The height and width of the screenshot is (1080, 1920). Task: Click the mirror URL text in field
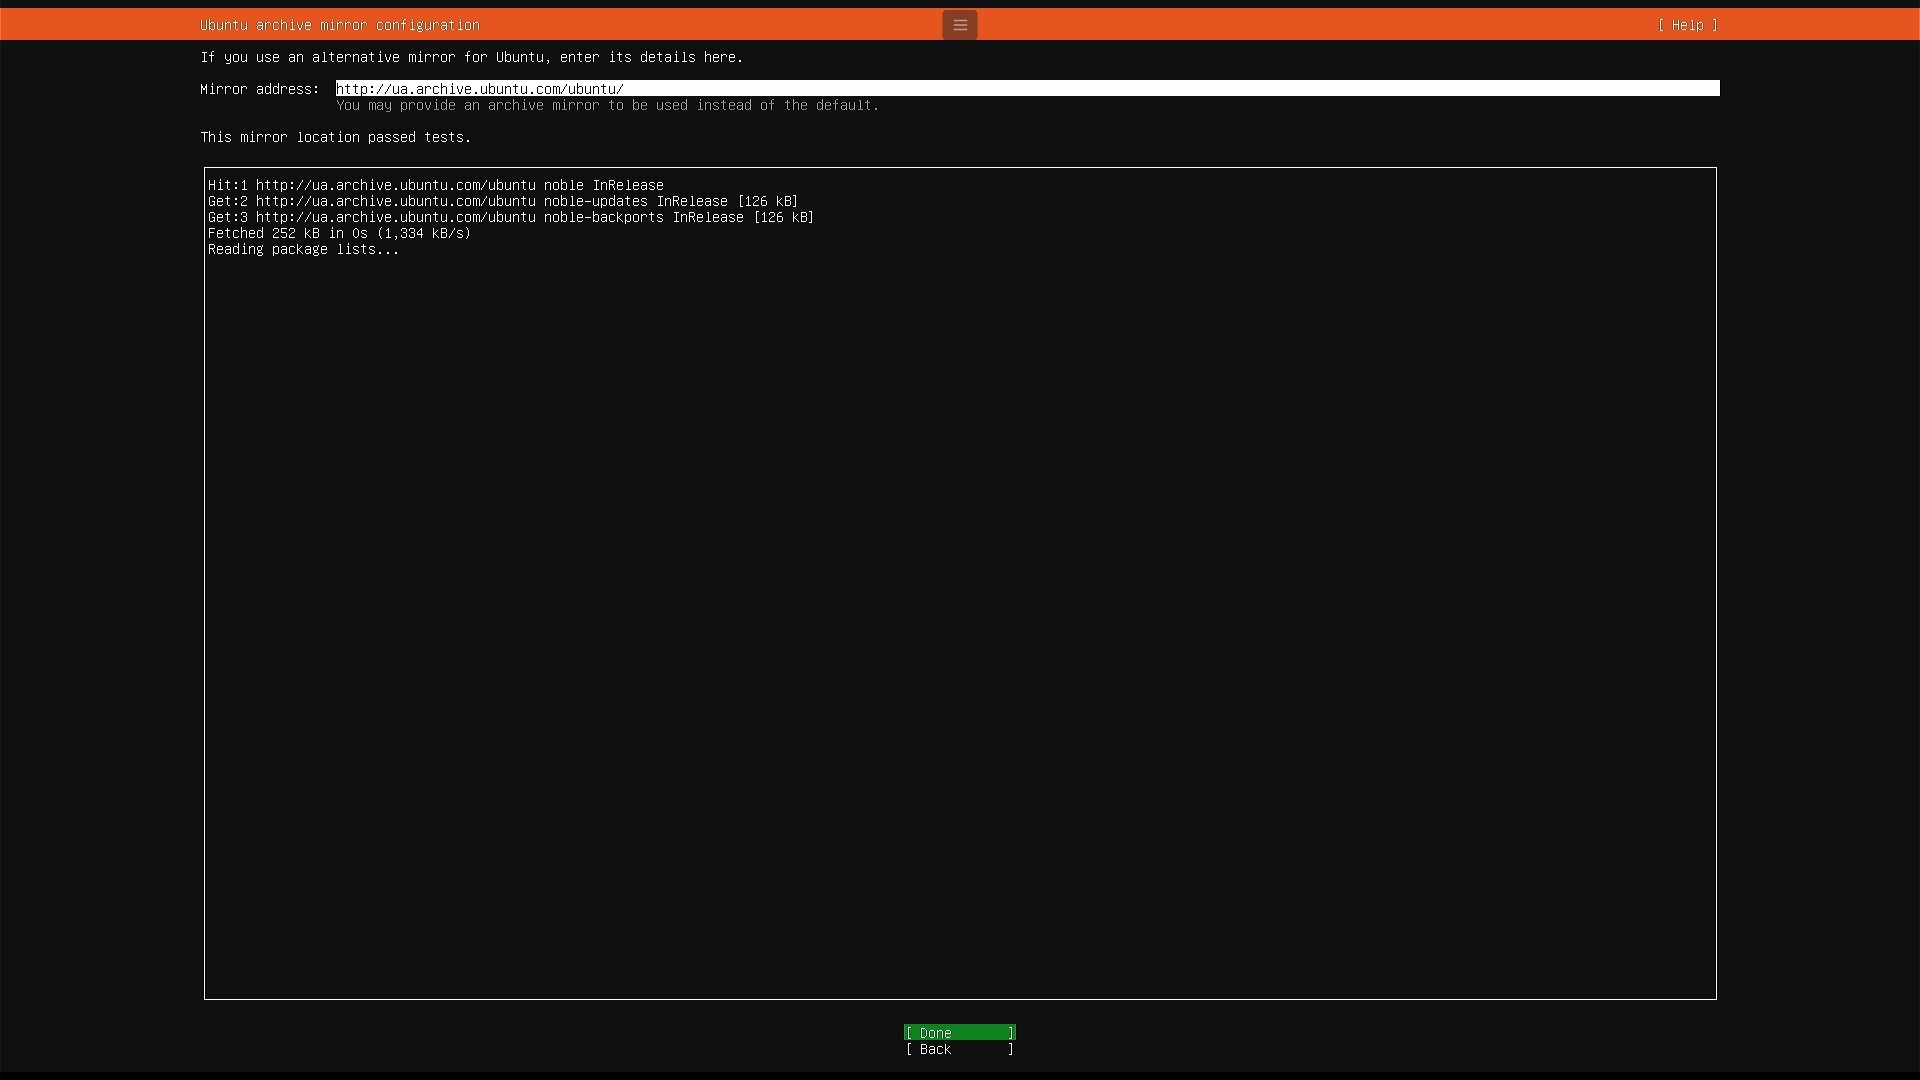[x=479, y=89]
